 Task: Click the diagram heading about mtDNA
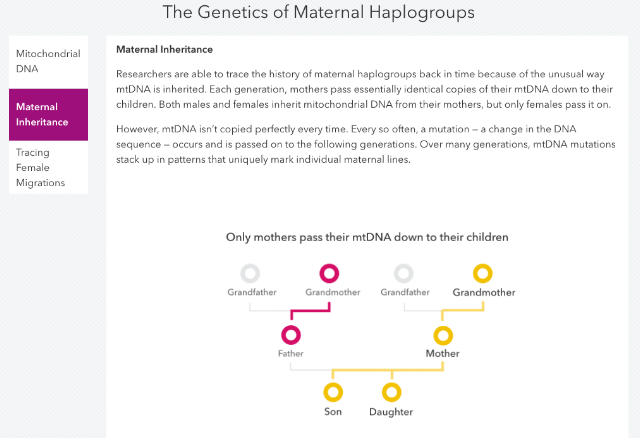pos(367,237)
